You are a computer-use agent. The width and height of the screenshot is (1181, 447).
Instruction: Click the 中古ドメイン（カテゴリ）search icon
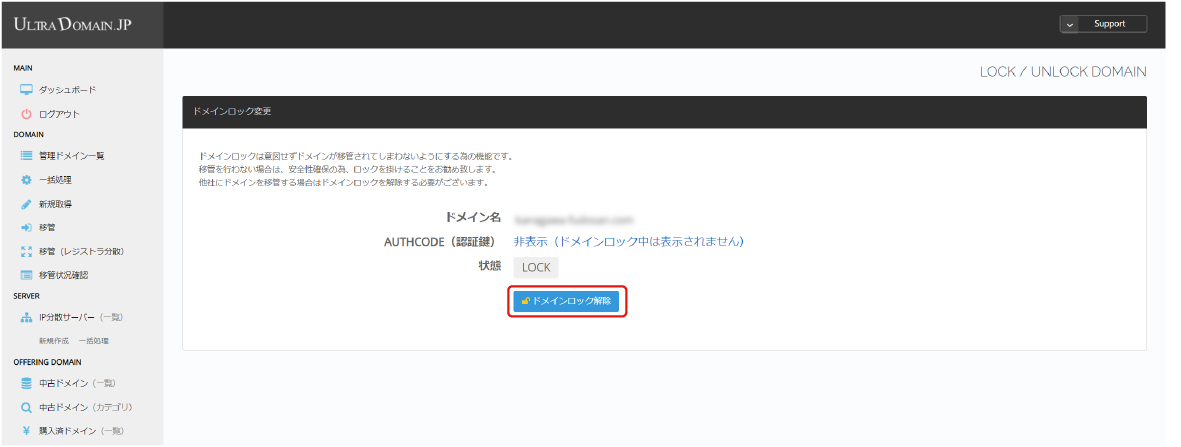27,407
